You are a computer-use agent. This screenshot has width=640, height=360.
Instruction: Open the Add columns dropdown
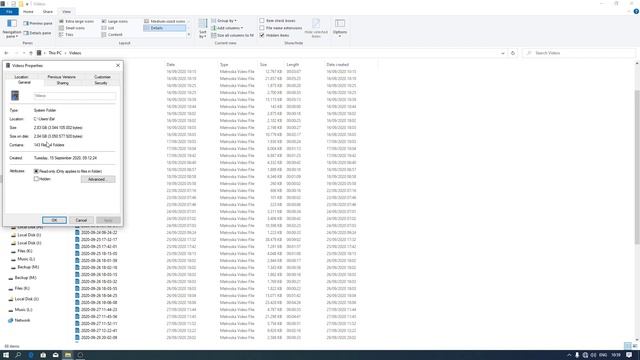tap(227, 28)
